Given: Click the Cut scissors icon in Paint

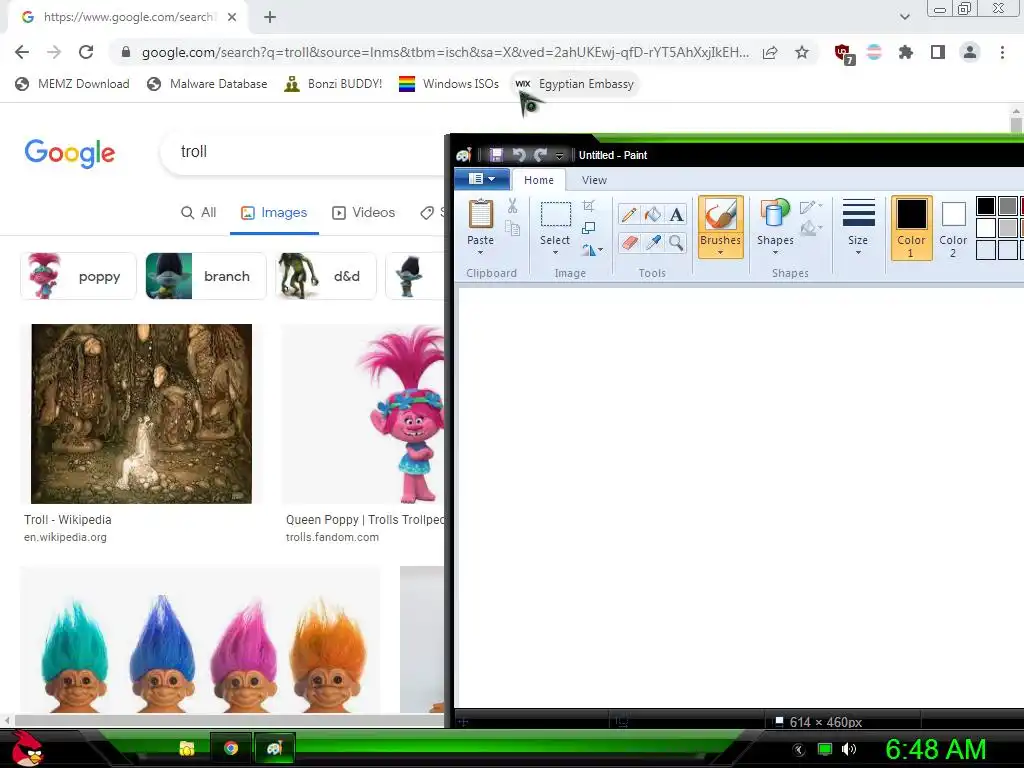Looking at the screenshot, I should (x=513, y=206).
